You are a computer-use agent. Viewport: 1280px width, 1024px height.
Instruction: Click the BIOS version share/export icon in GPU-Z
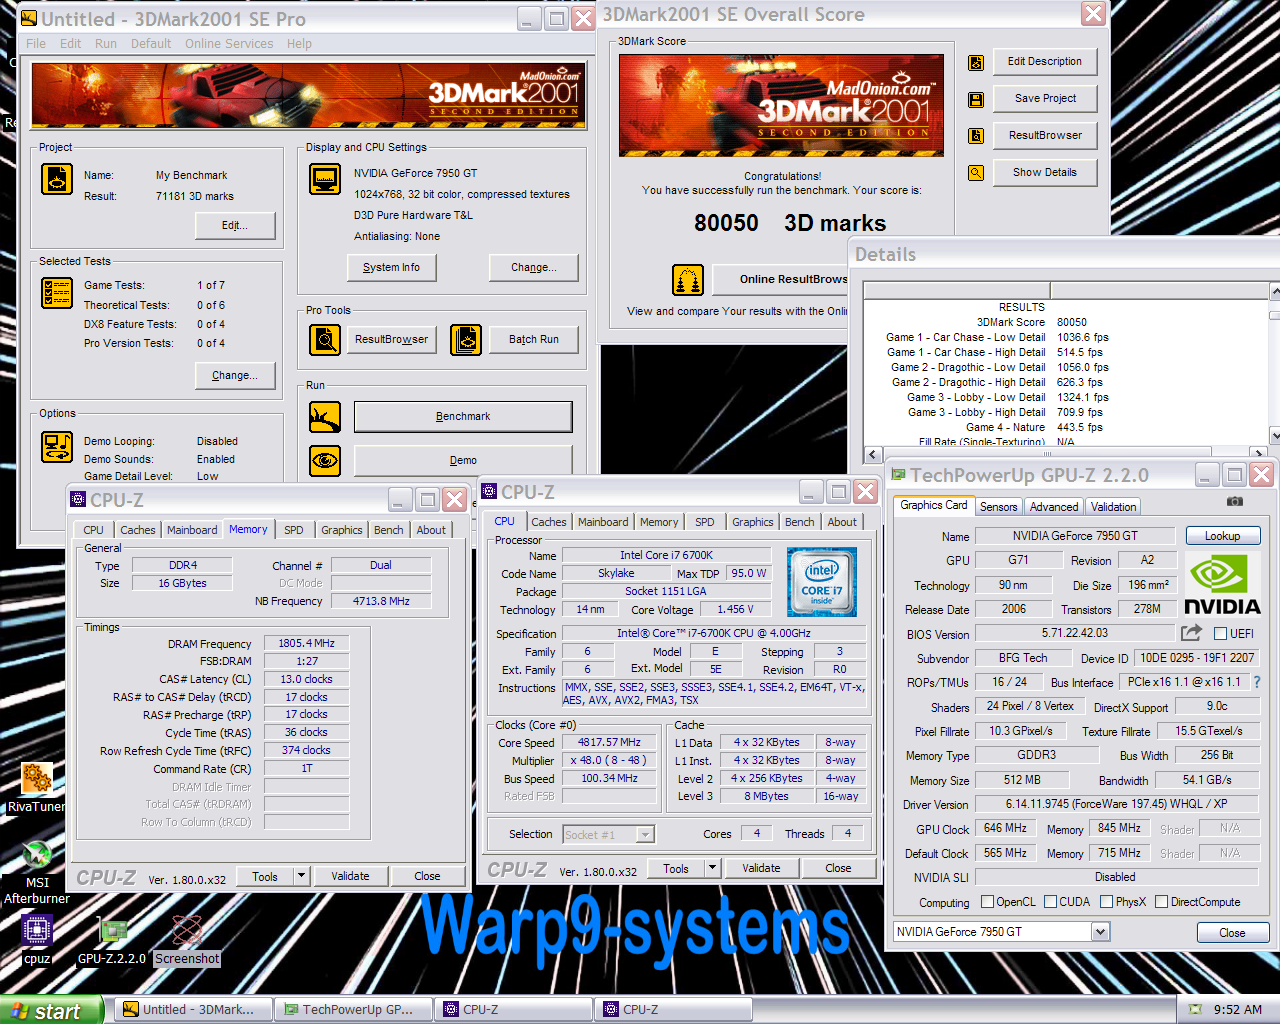click(x=1191, y=633)
